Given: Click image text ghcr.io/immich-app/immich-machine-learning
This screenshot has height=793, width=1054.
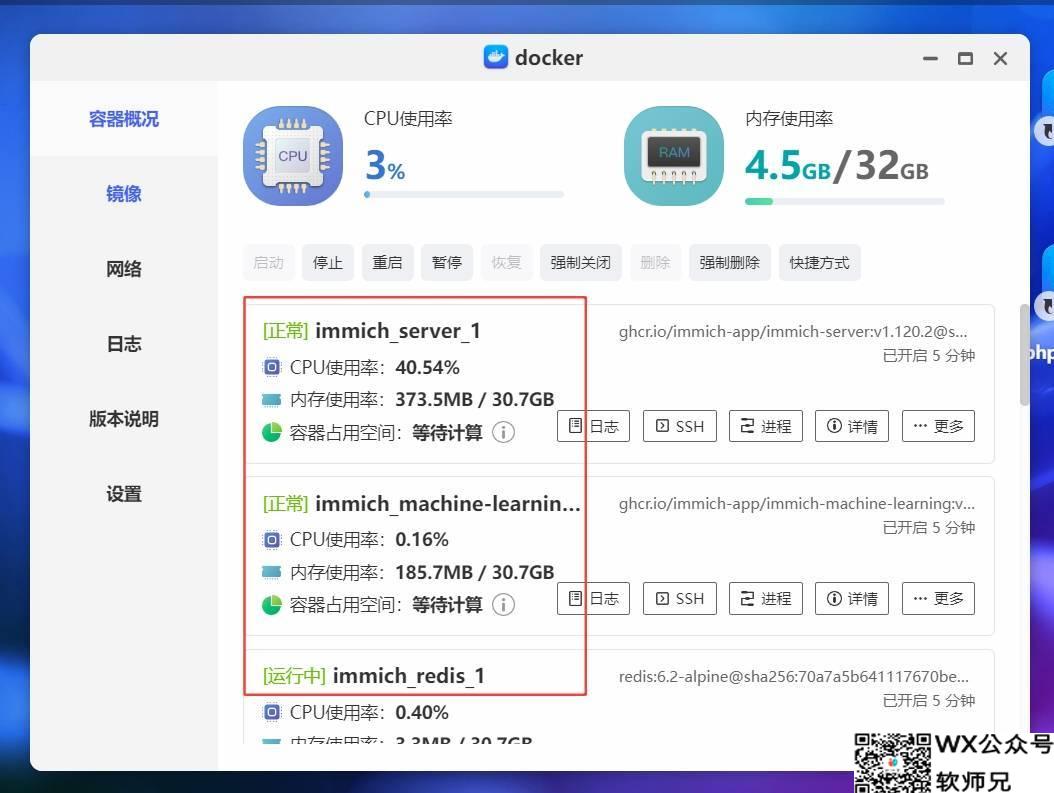Looking at the screenshot, I should point(797,503).
